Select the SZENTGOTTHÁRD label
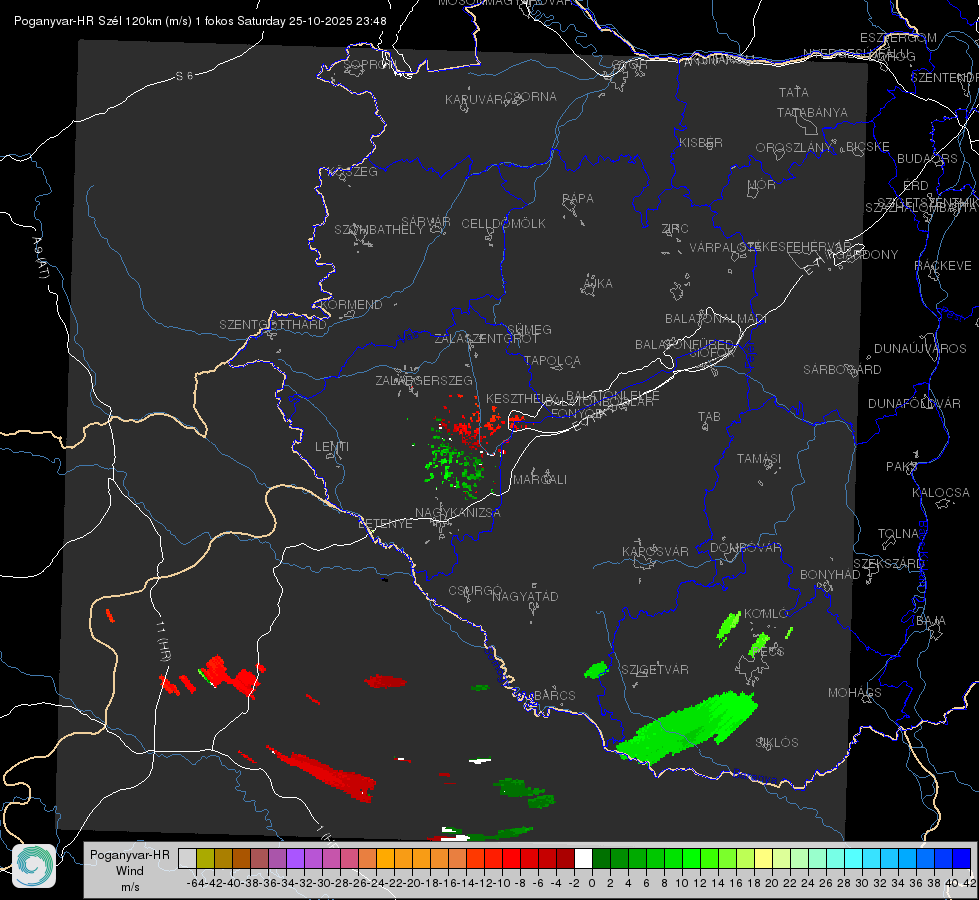 [x=273, y=325]
